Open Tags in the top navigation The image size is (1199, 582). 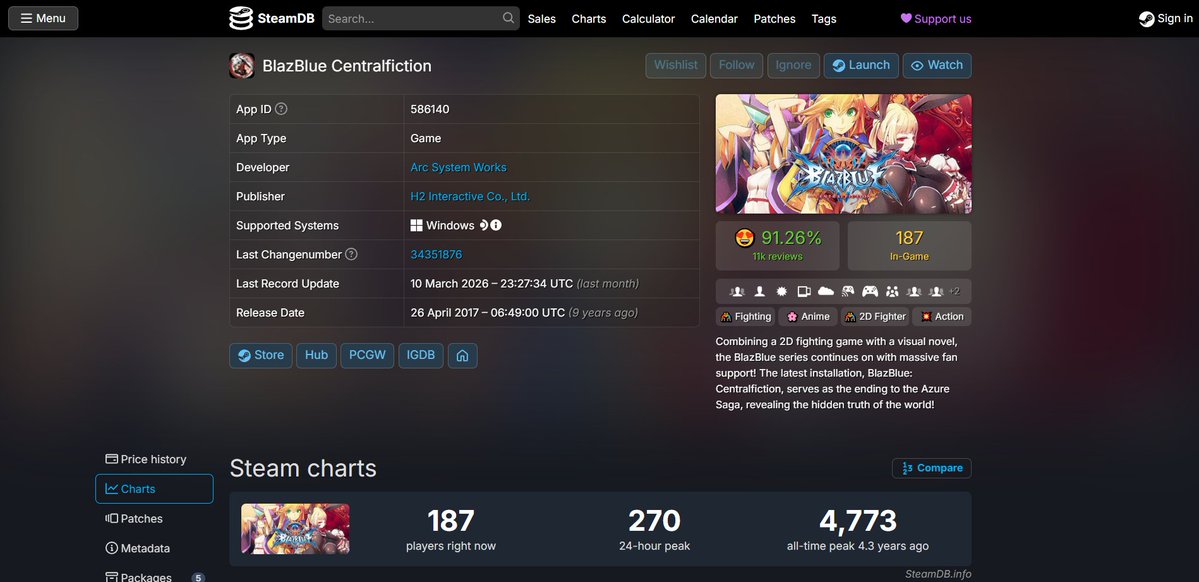(824, 19)
